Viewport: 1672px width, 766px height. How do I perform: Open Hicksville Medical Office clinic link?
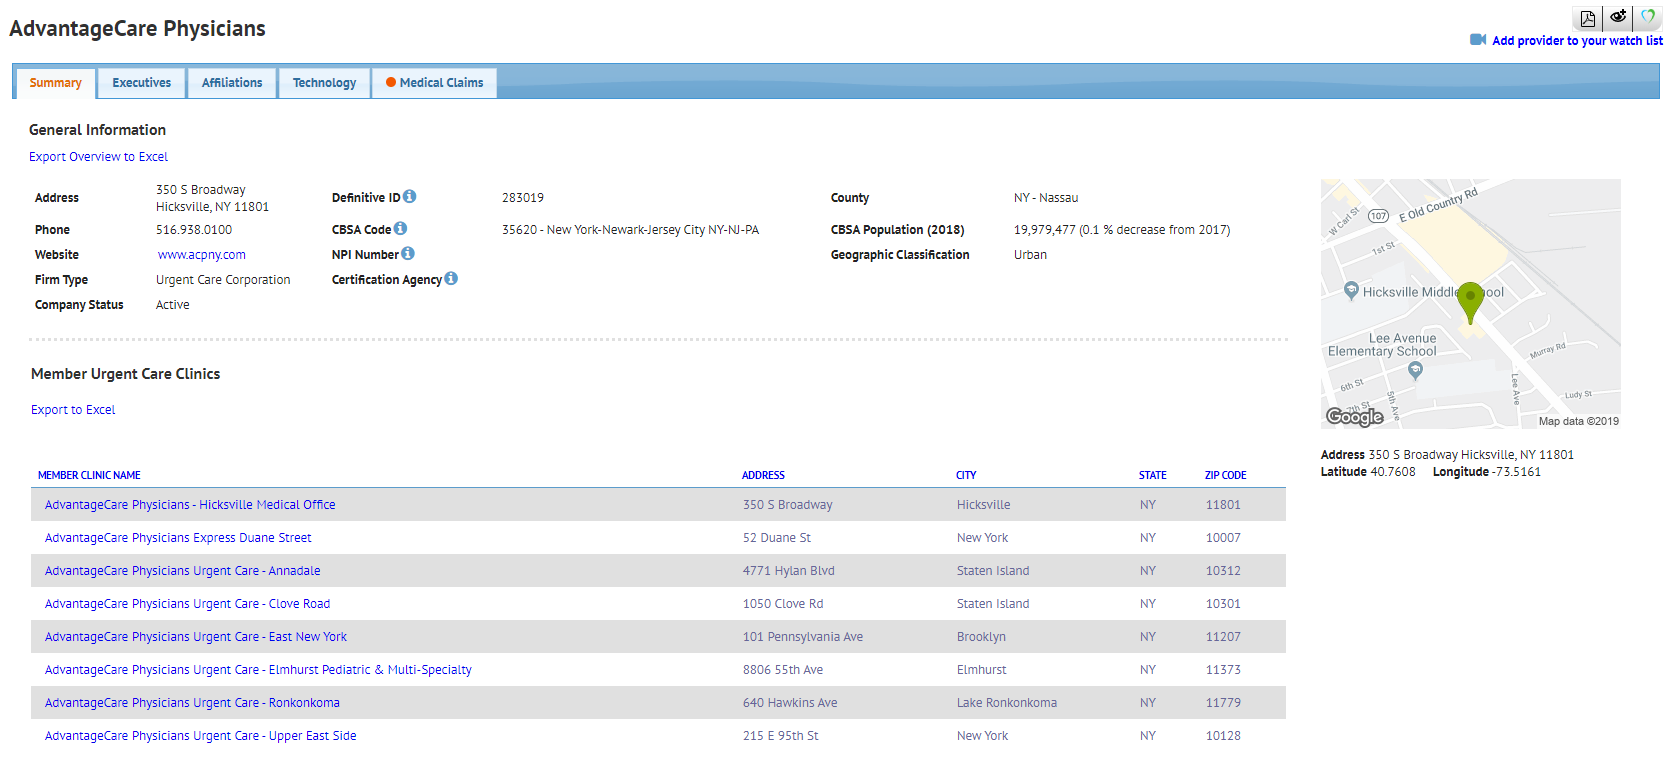coord(190,505)
